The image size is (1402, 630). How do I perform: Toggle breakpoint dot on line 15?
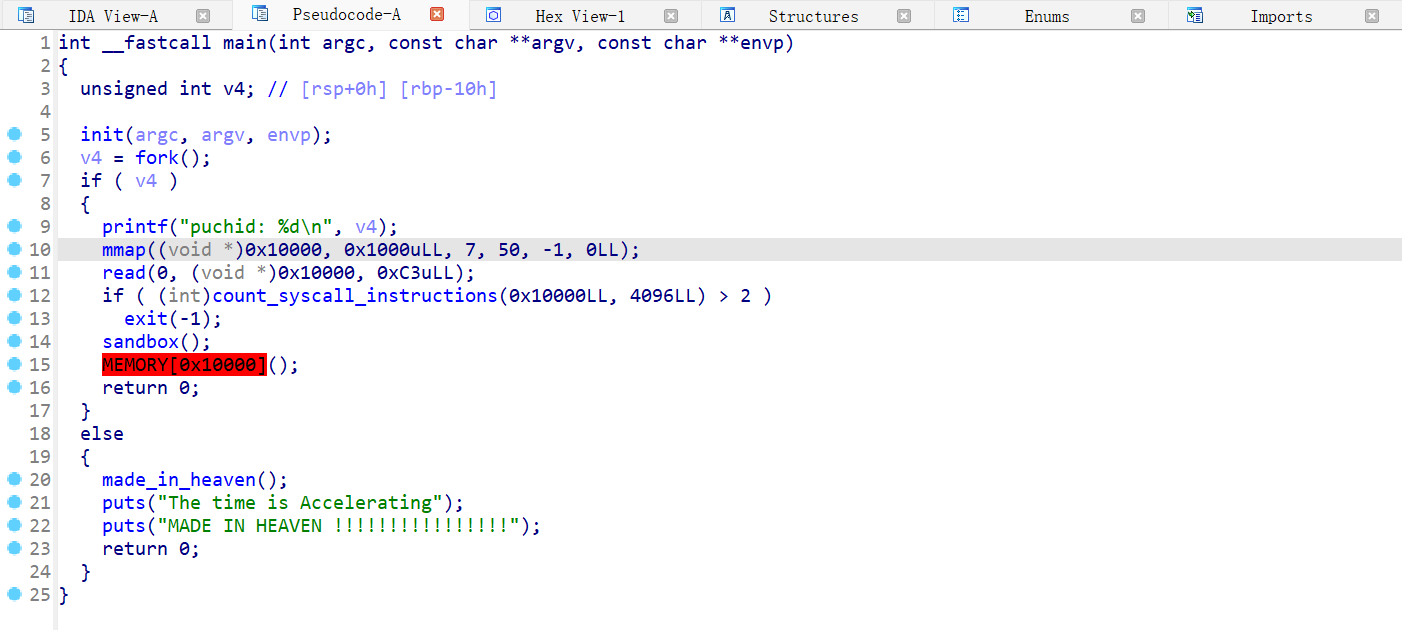pyautogui.click(x=14, y=365)
